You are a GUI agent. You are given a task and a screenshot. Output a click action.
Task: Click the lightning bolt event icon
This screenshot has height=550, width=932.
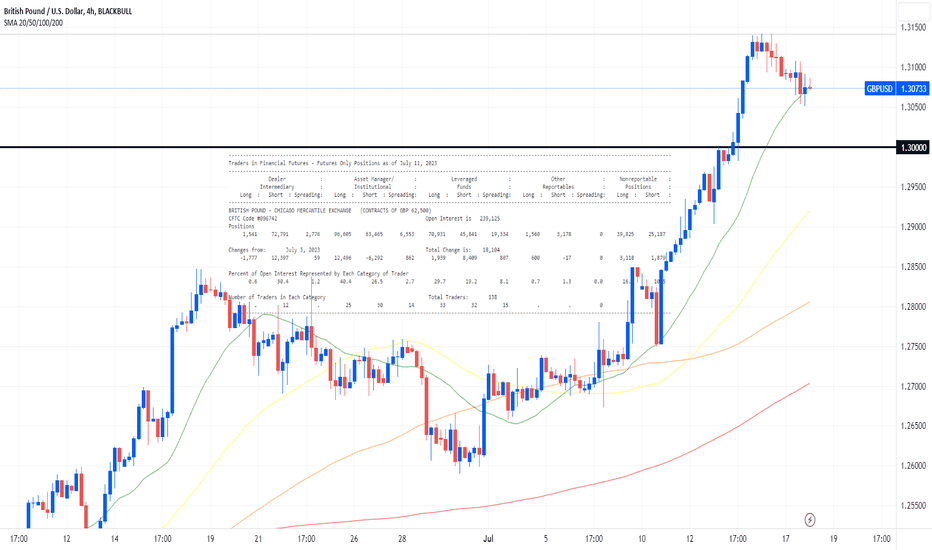pyautogui.click(x=810, y=520)
